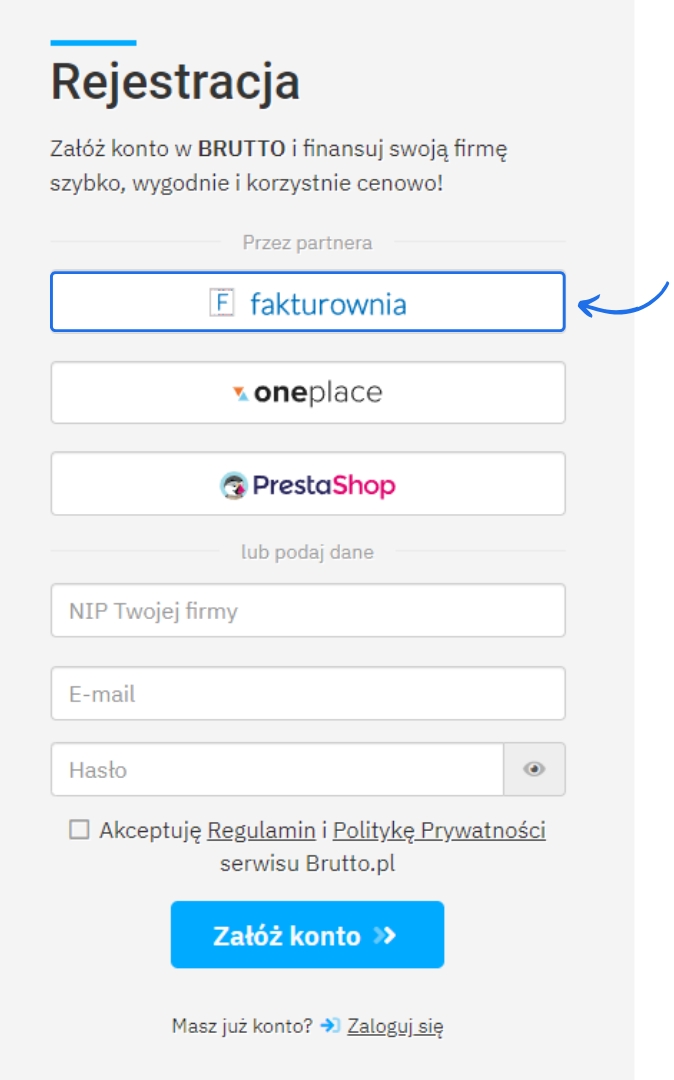Click the login arrow icon beside Zaloguj się
This screenshot has height=1080, width=674.
tap(329, 1025)
